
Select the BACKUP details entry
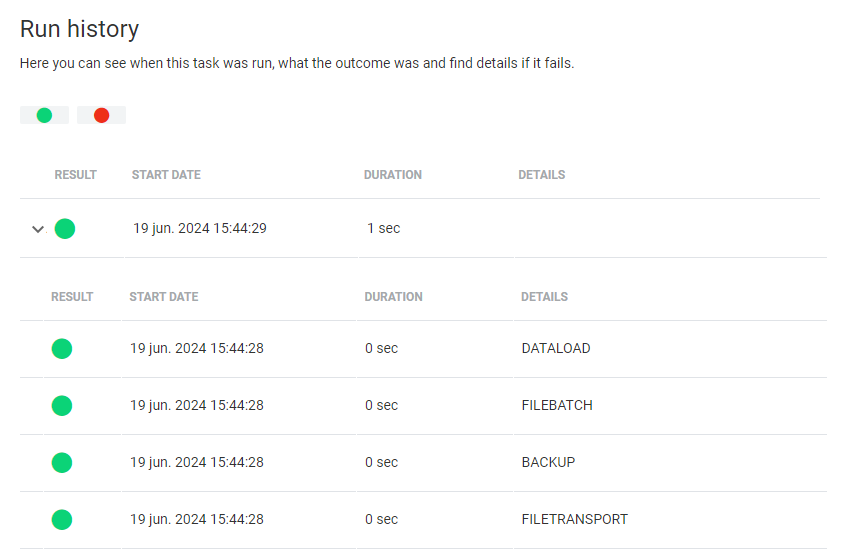548,463
